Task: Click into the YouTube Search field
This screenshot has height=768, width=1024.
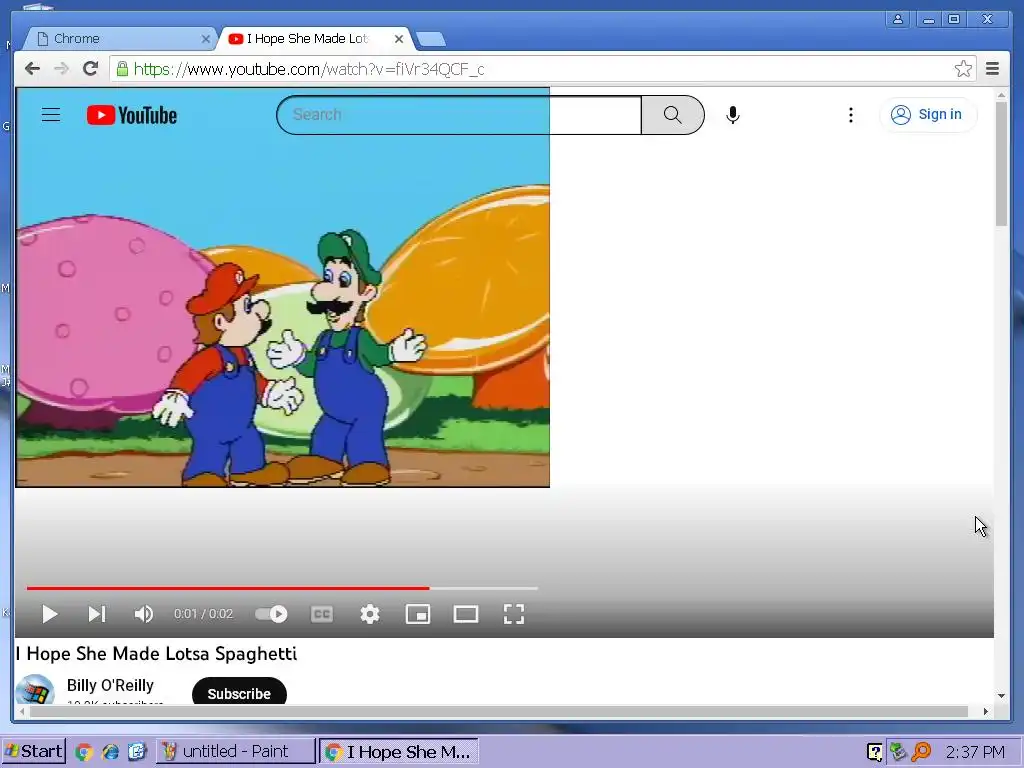Action: (x=459, y=115)
